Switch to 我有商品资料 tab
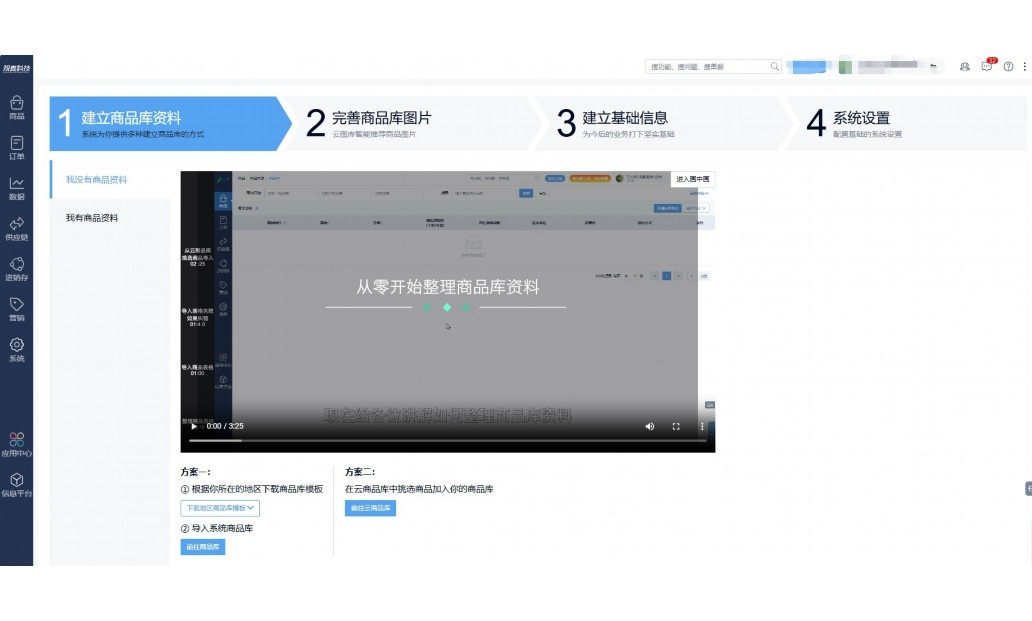The width and height of the screenshot is (1032, 621). coord(92,217)
